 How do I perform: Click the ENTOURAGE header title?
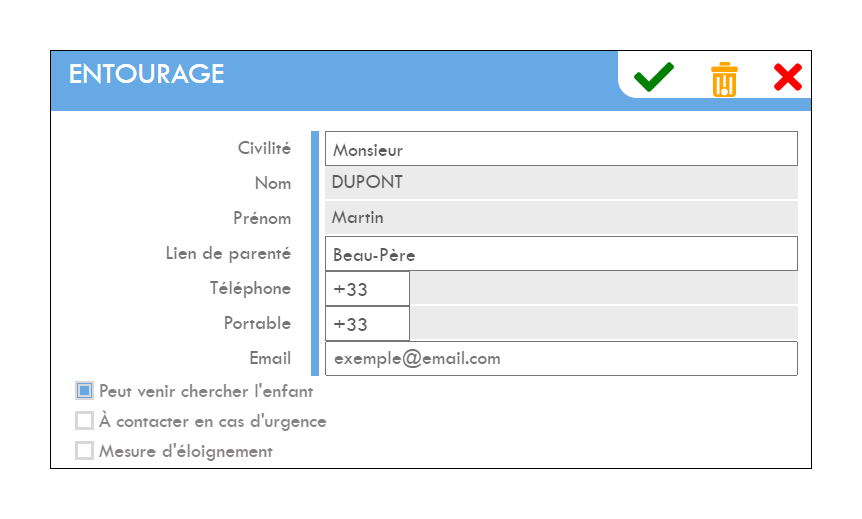coord(146,74)
